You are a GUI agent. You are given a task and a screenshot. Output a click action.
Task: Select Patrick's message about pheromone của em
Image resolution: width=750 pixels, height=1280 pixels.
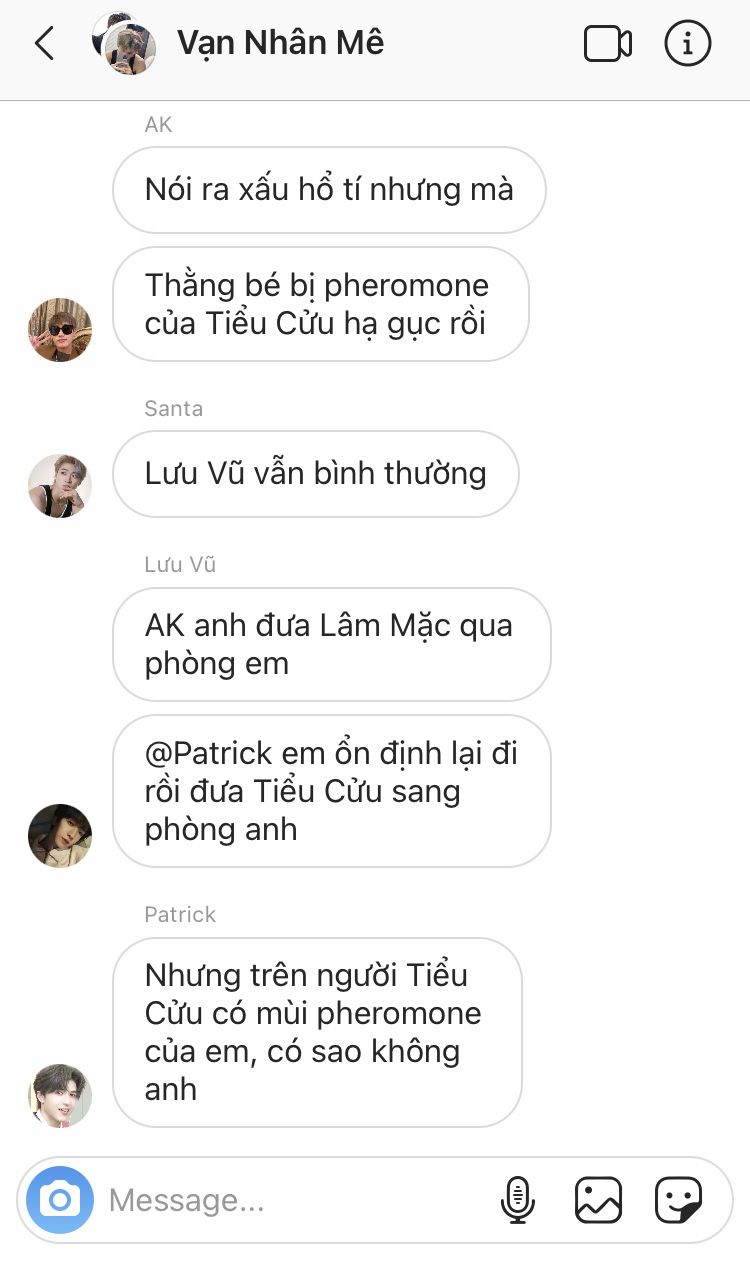(317, 1032)
